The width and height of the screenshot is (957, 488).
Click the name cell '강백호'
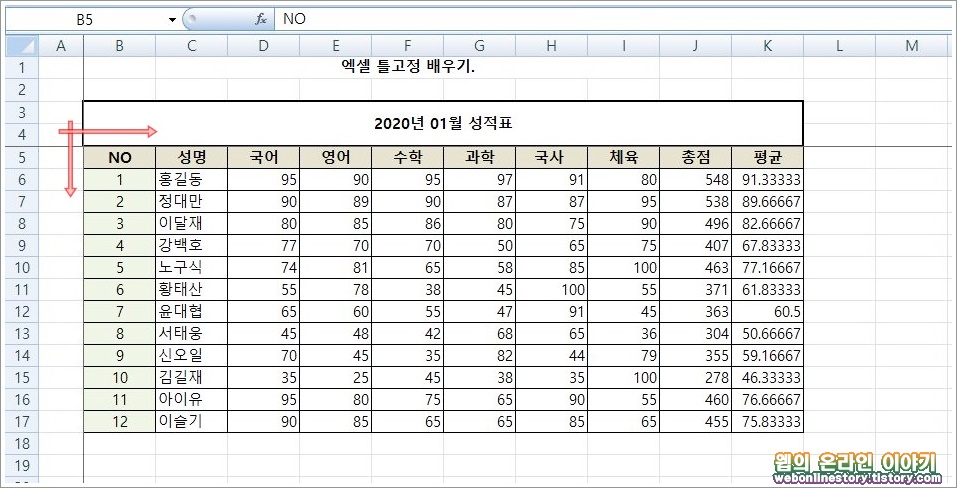click(x=192, y=246)
